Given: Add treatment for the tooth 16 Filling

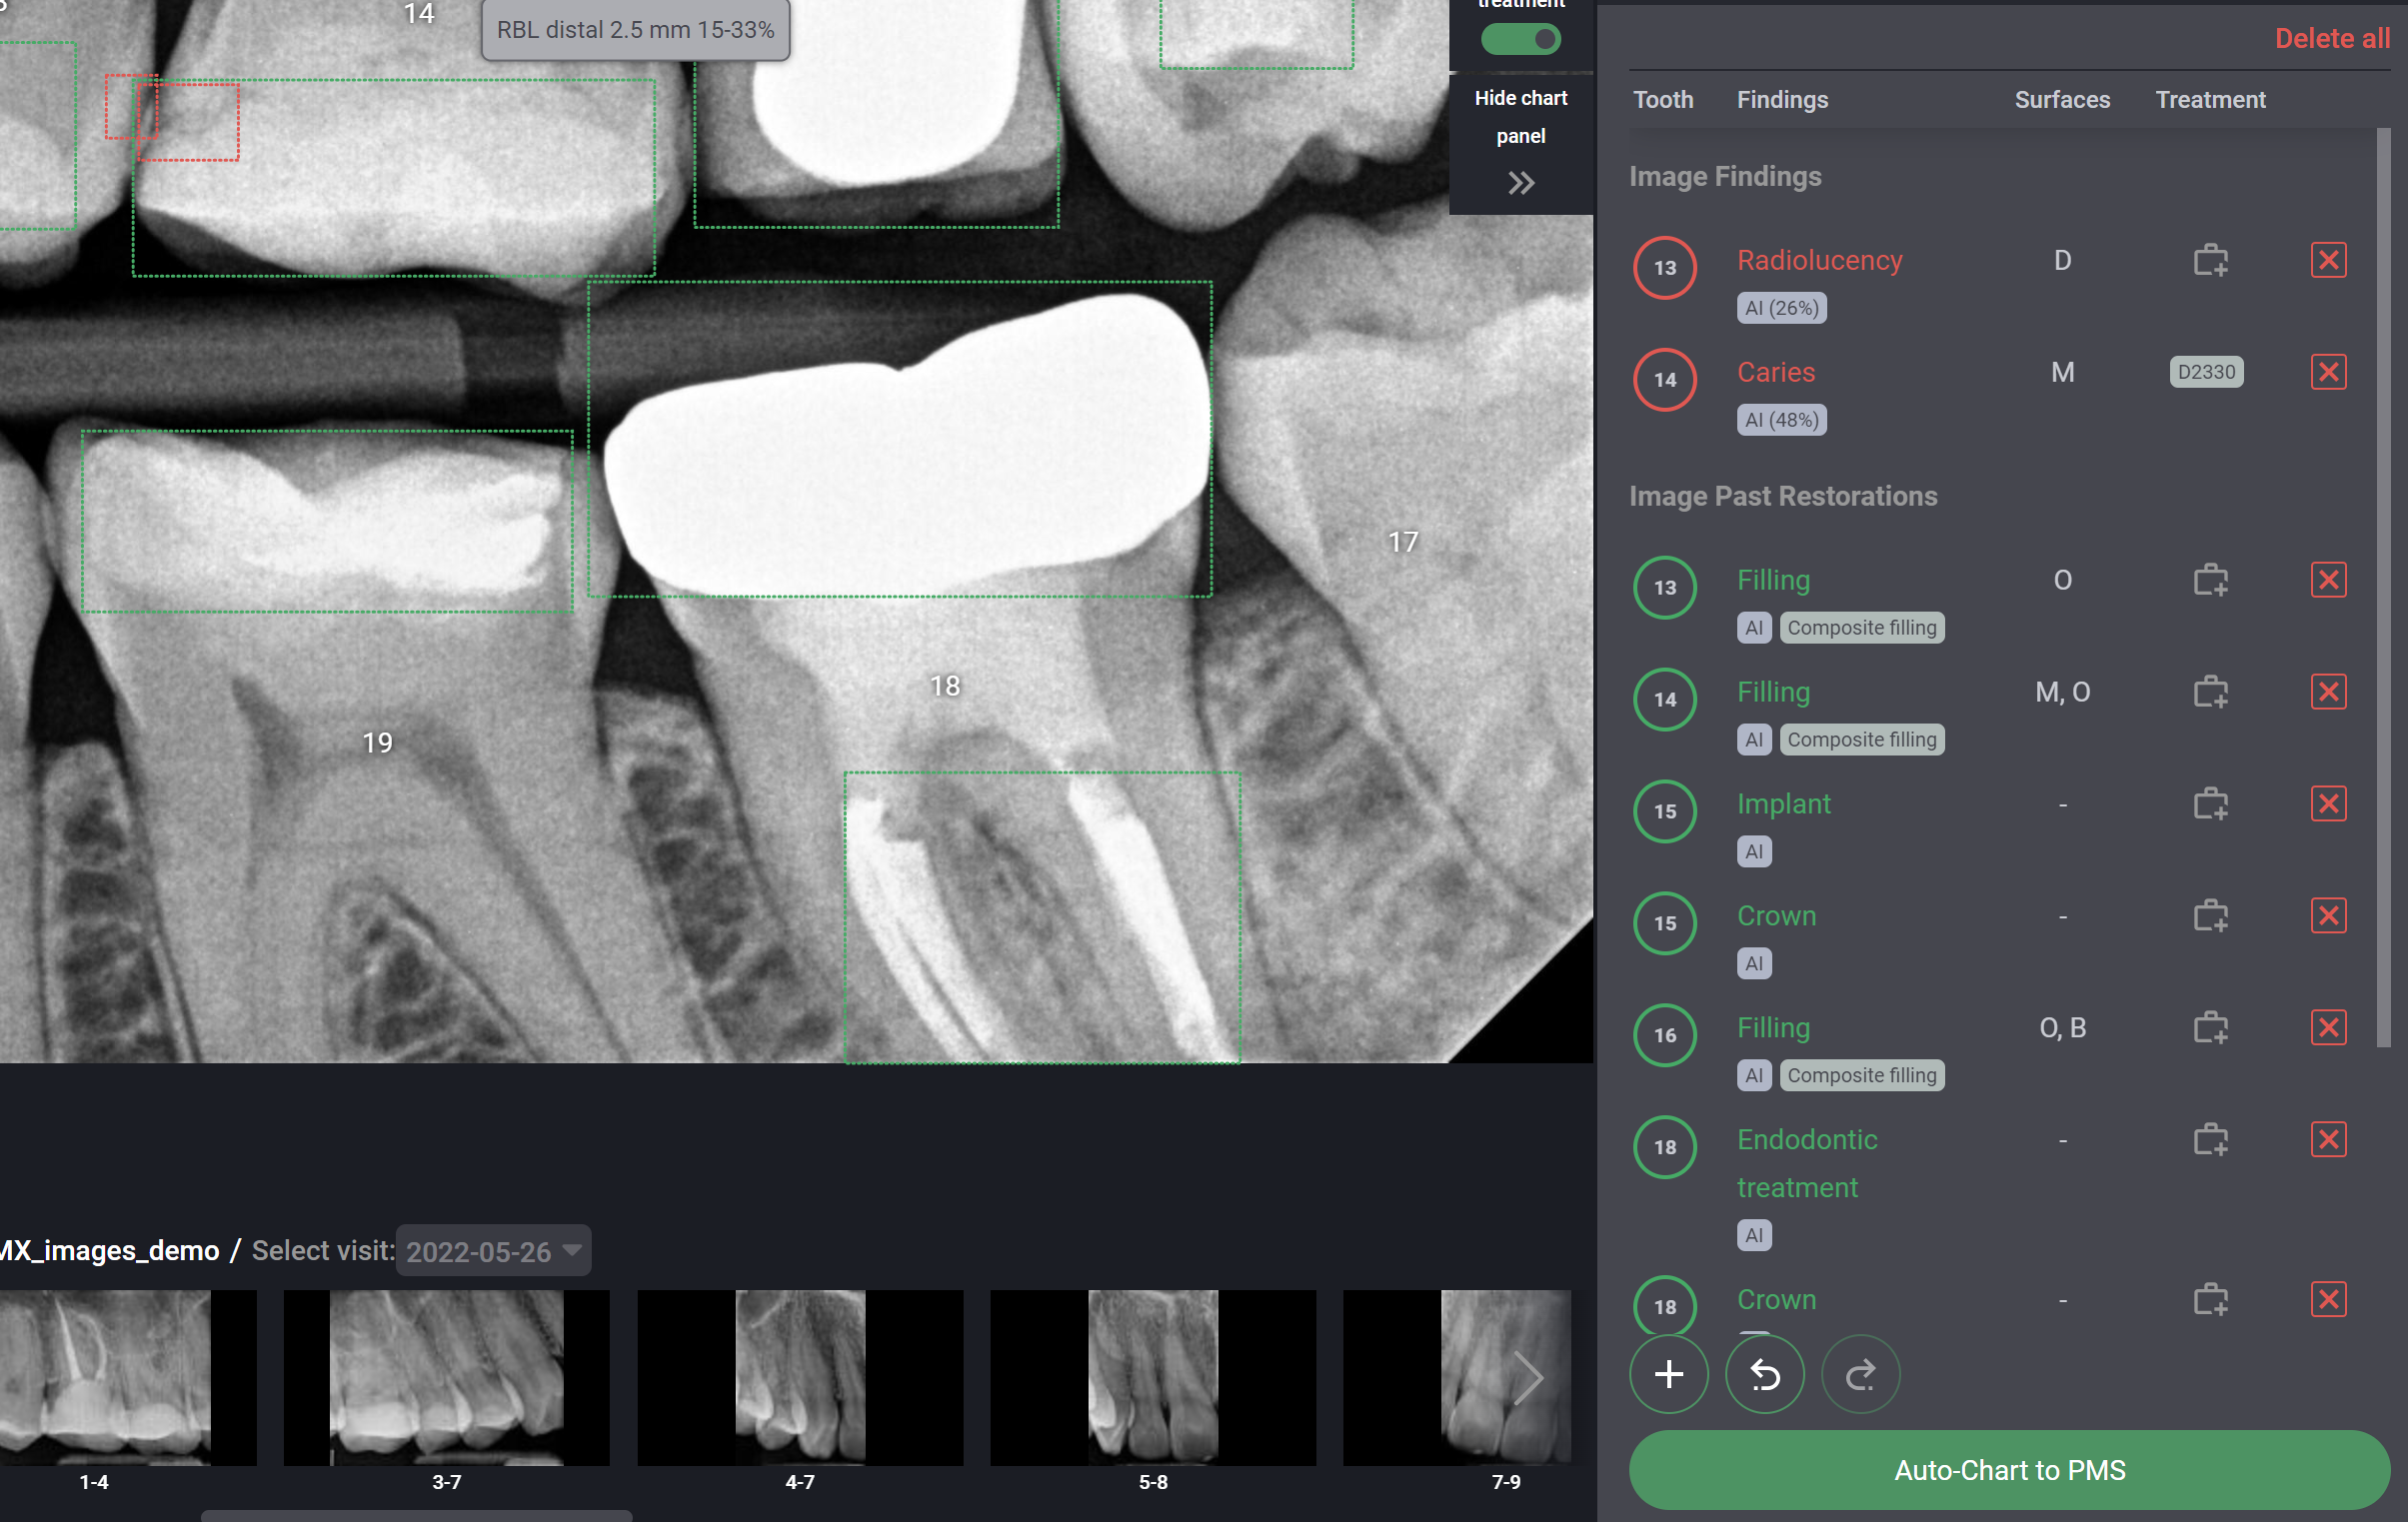Looking at the screenshot, I should (2211, 1027).
